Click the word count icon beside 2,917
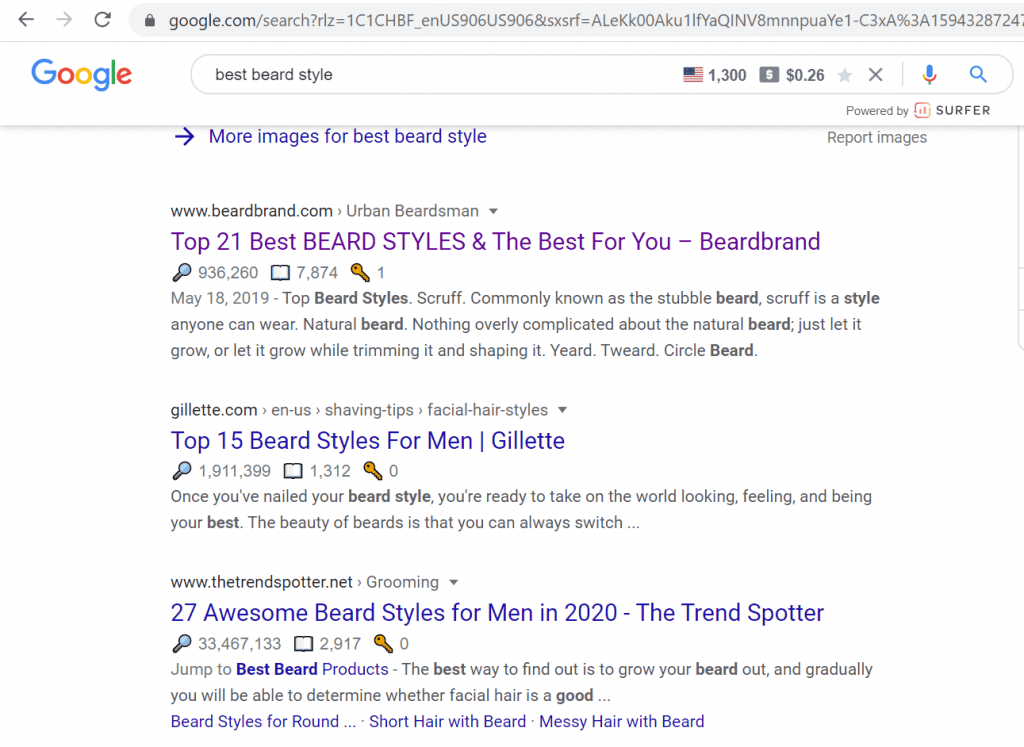The width and height of the screenshot is (1024, 747). pos(304,644)
